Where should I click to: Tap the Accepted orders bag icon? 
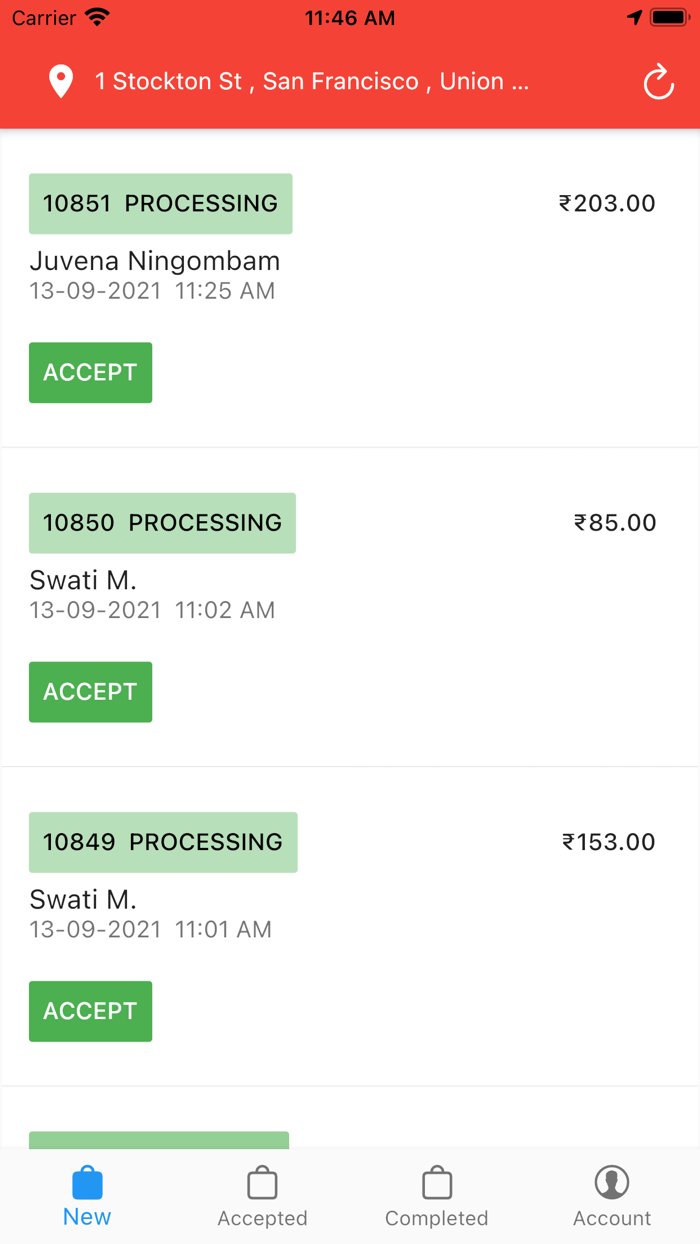click(262, 1182)
